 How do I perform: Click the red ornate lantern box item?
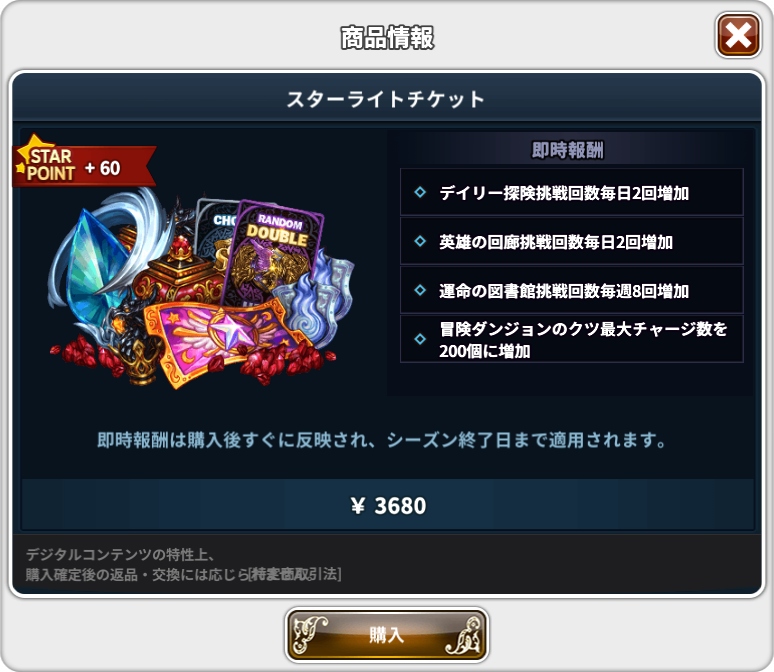(178, 272)
